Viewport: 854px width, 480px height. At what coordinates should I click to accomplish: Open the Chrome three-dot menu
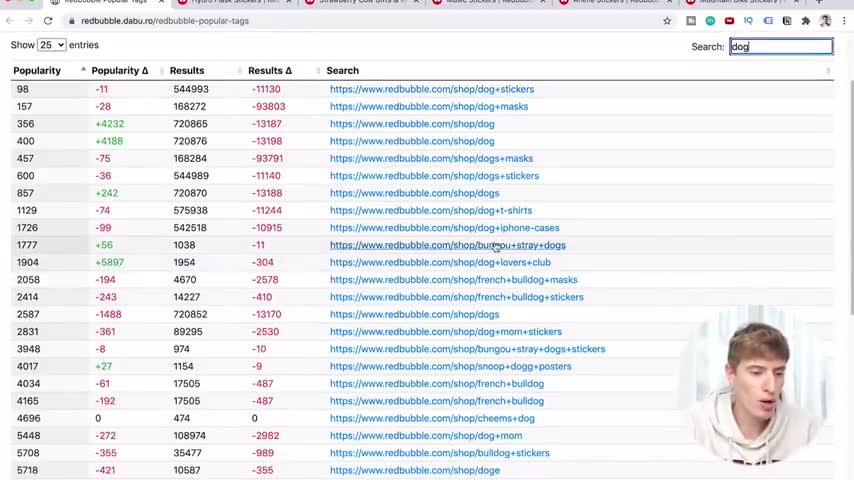tap(844, 21)
